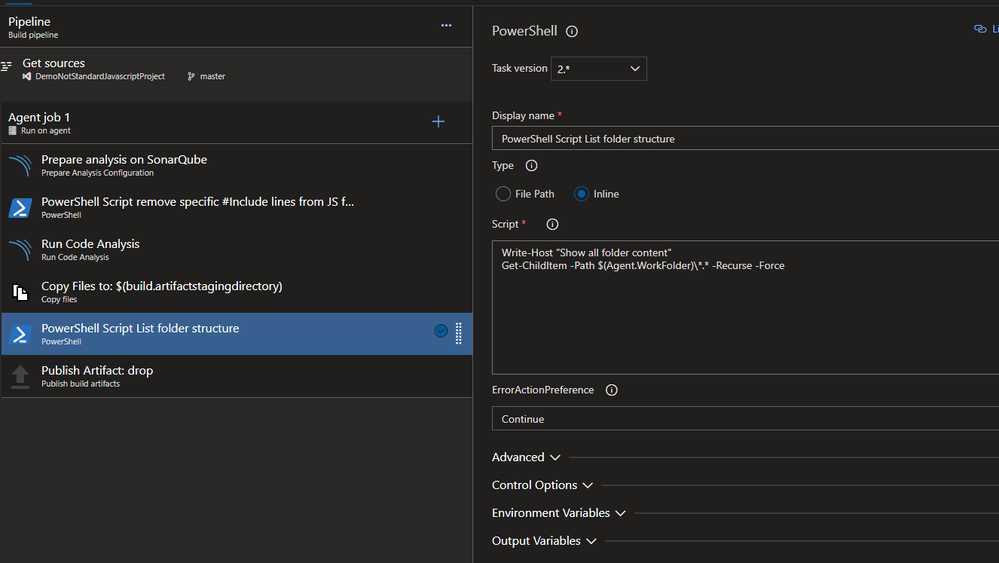Select PowerShell Script List folder structure task

236,334
